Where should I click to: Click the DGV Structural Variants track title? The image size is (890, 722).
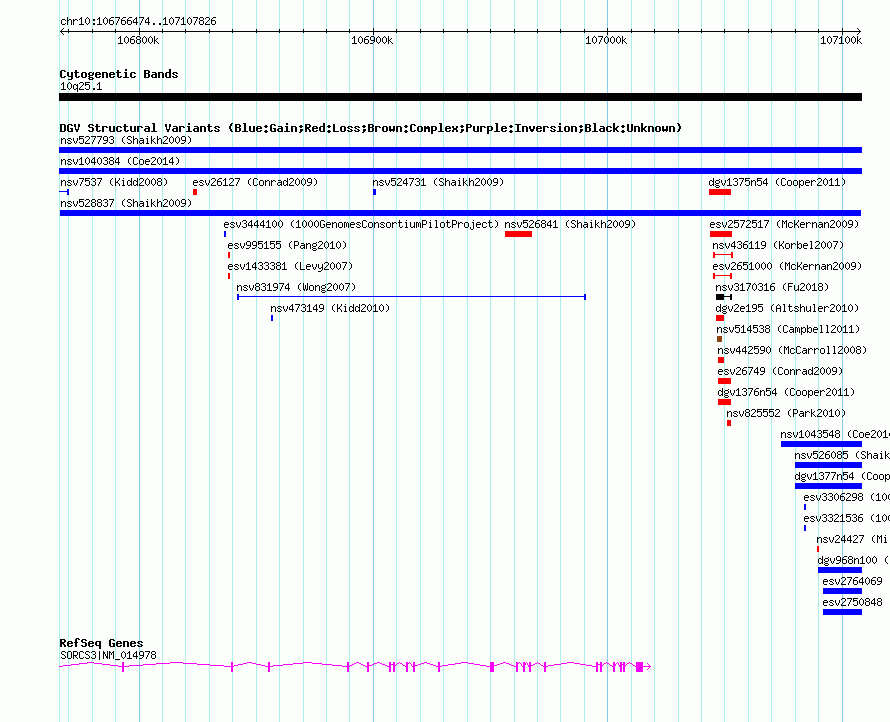[370, 128]
